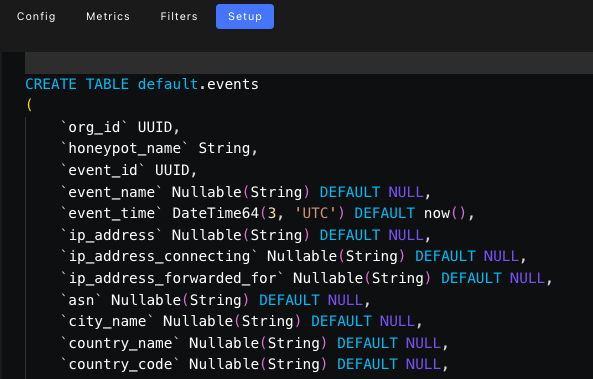The width and height of the screenshot is (593, 379).
Task: Click honeypot_name column name
Action: [x=124, y=148]
